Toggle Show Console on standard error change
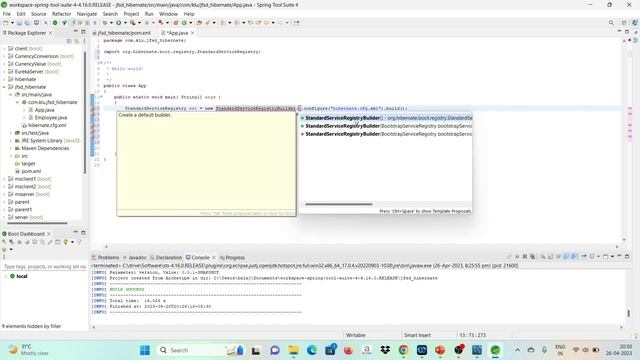 pos(573,256)
